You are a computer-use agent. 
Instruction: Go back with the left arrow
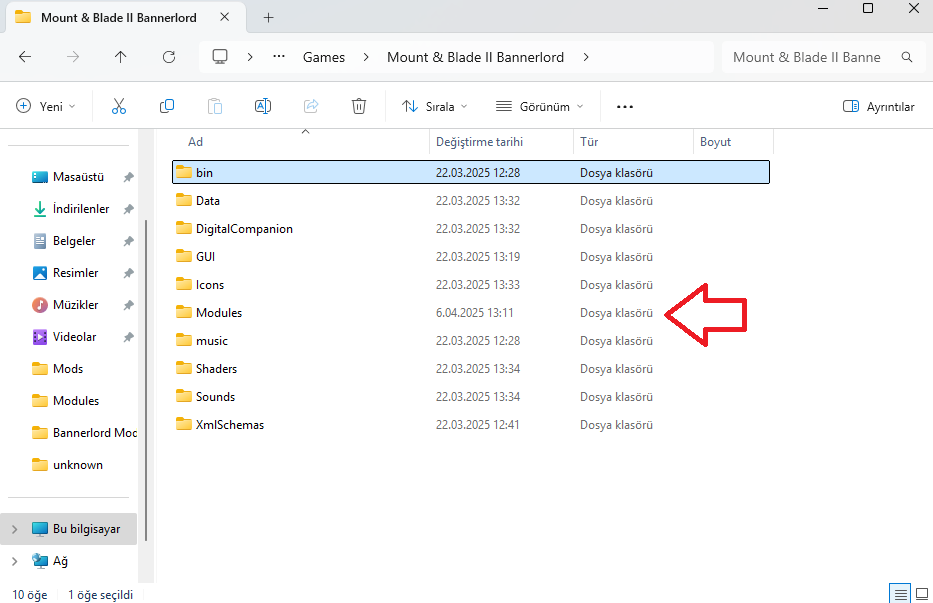(25, 57)
